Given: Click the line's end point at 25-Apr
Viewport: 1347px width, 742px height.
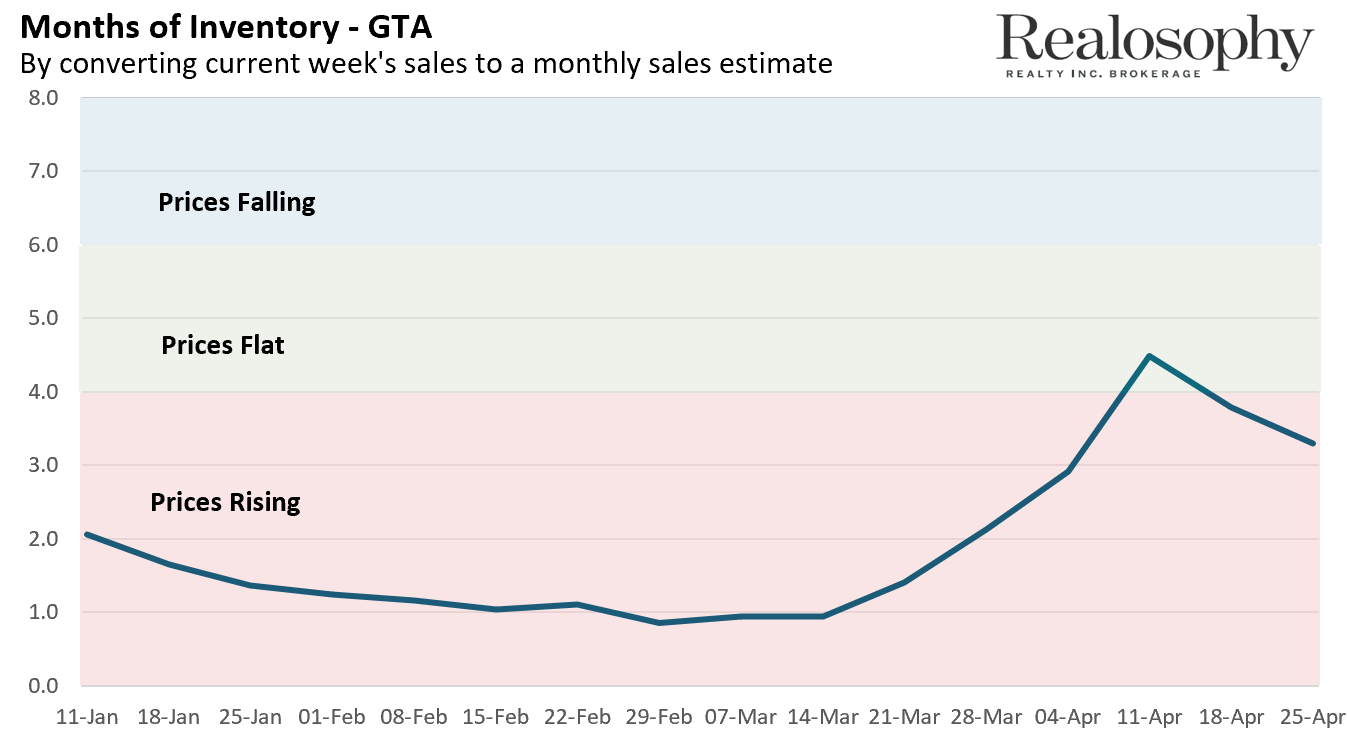Looking at the screenshot, I should tap(1312, 443).
